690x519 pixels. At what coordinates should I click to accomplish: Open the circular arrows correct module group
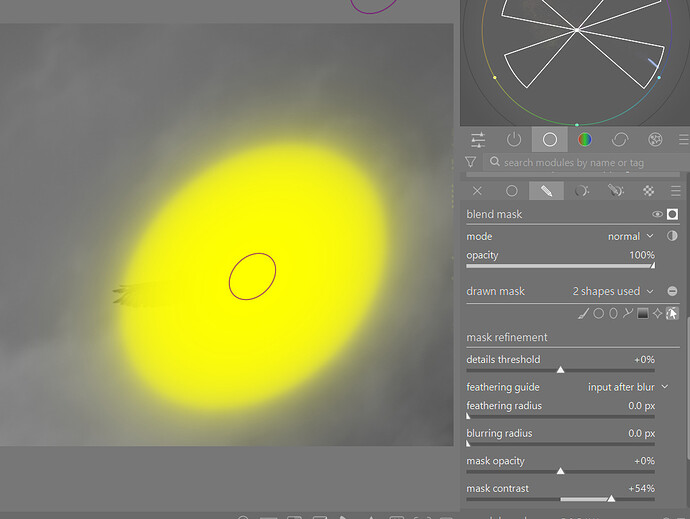[620, 140]
